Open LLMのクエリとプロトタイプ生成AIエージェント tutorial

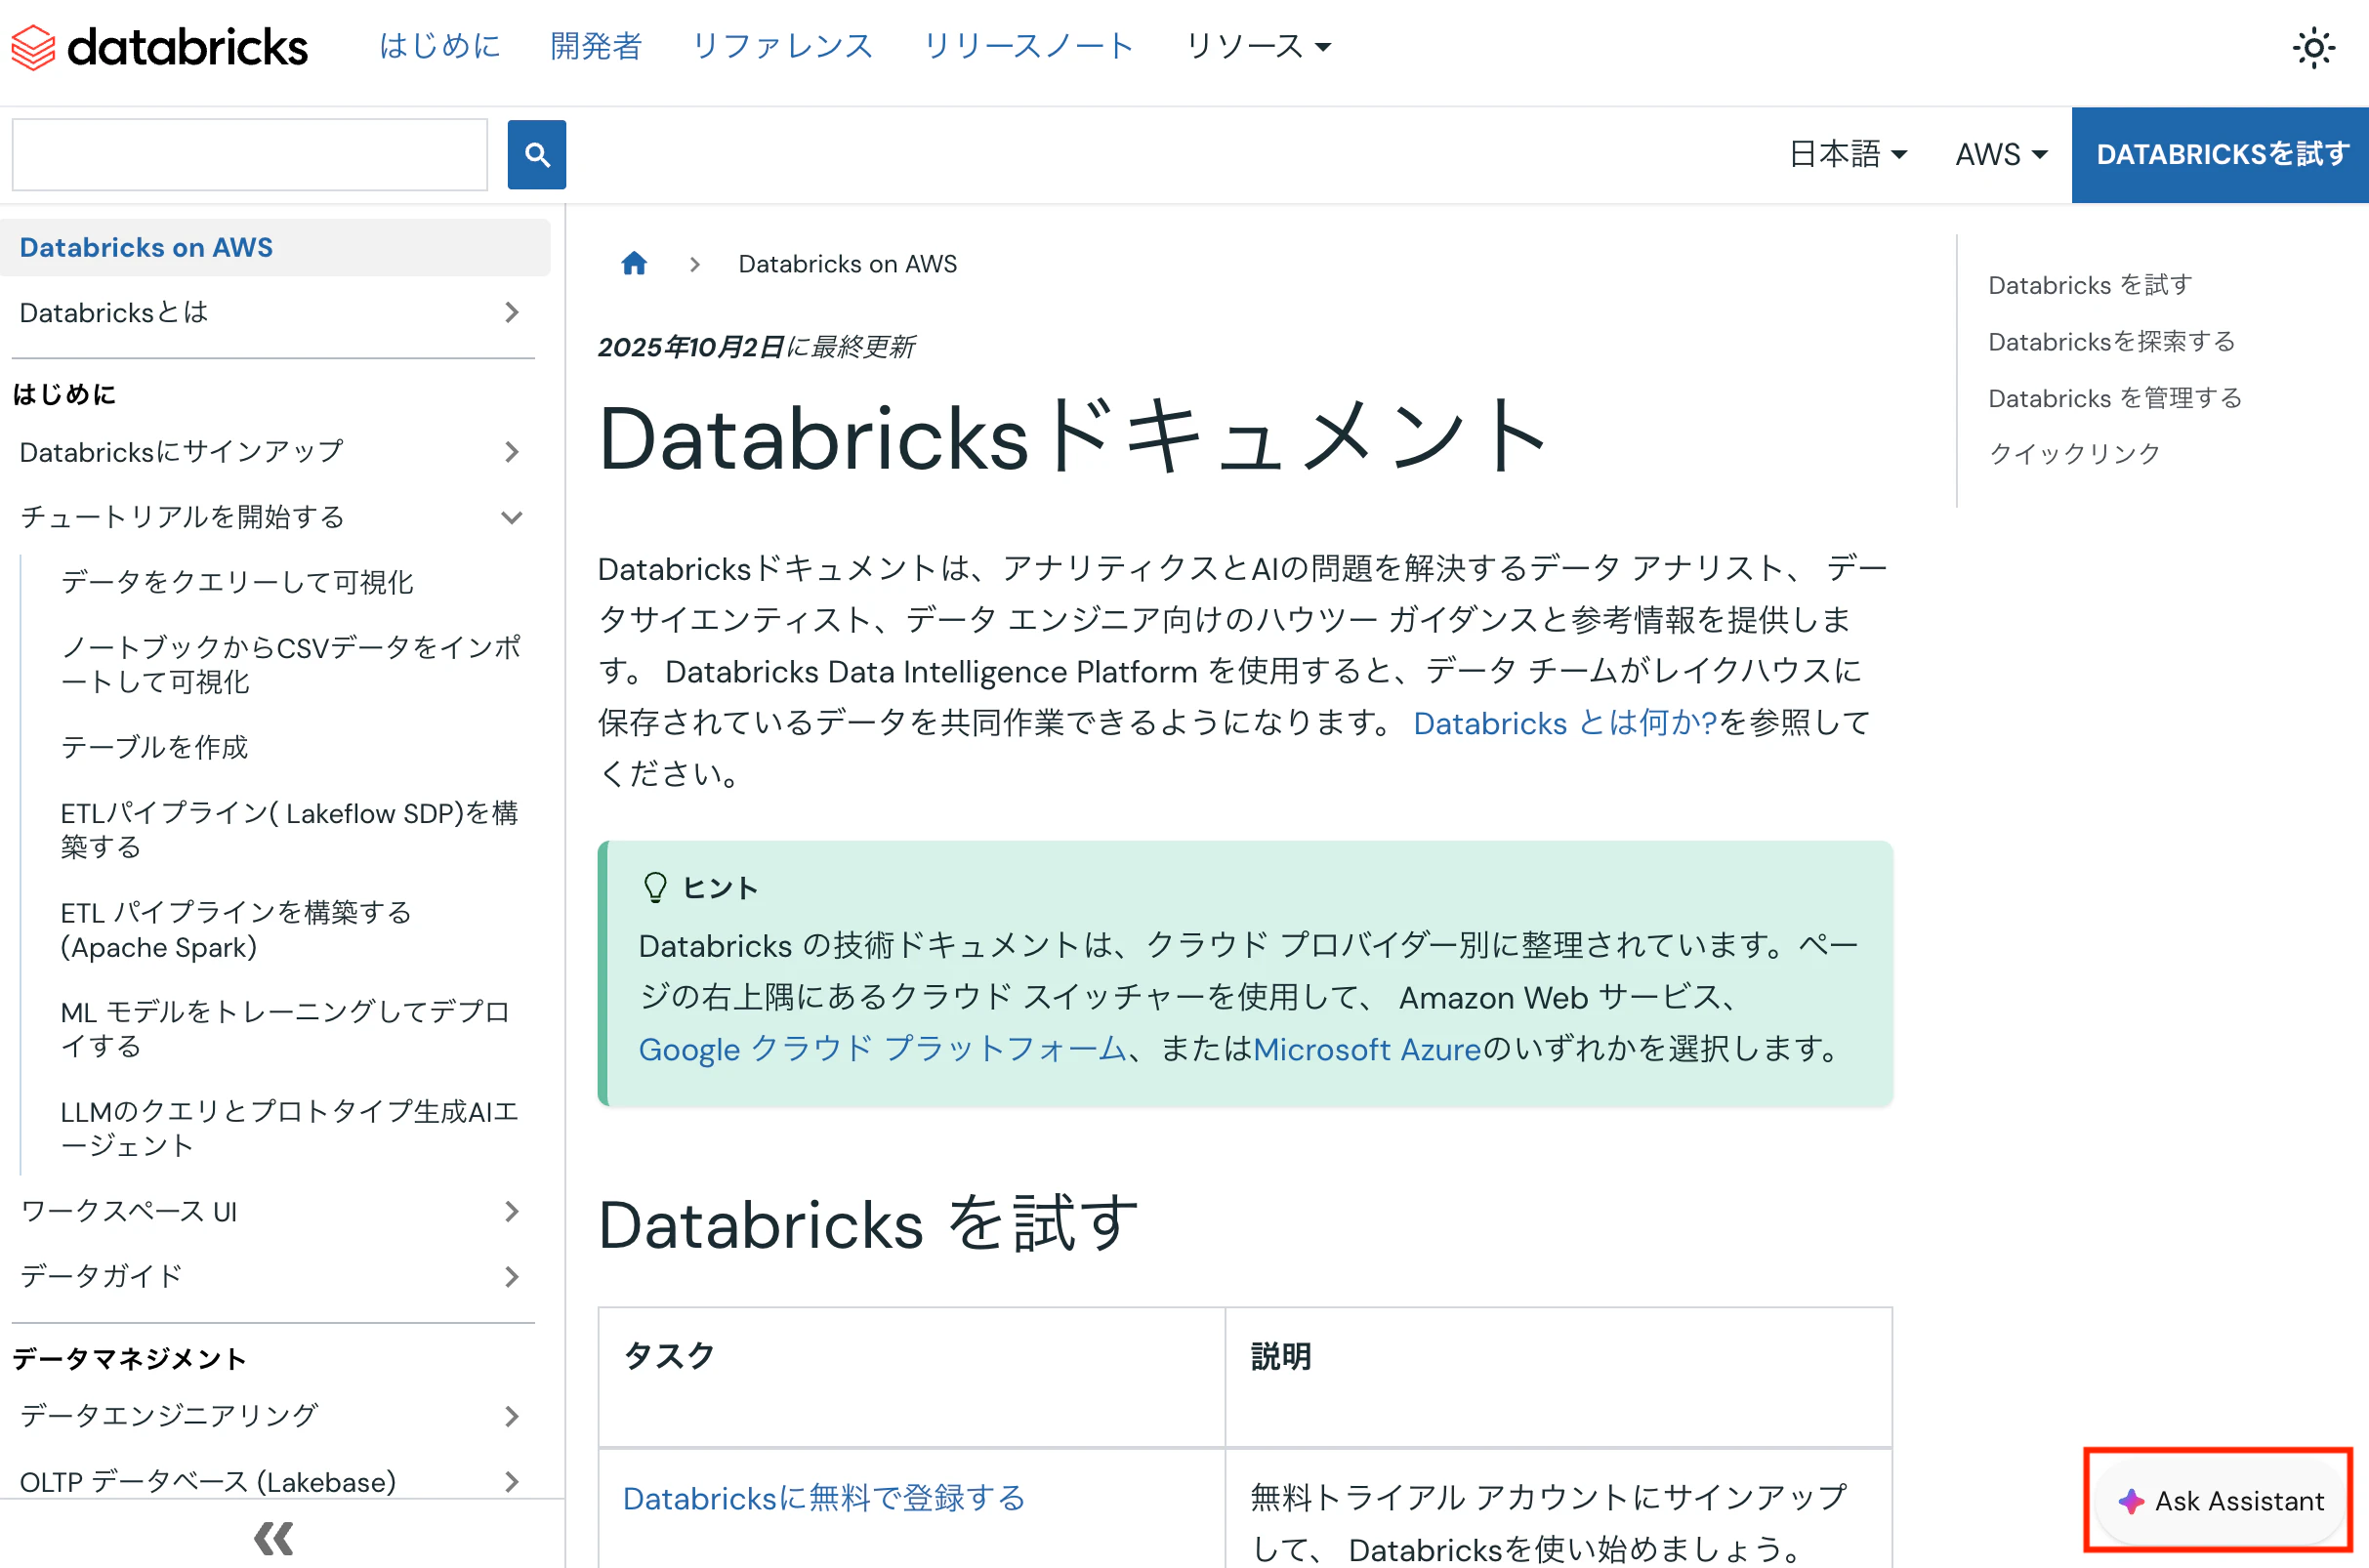[289, 1128]
